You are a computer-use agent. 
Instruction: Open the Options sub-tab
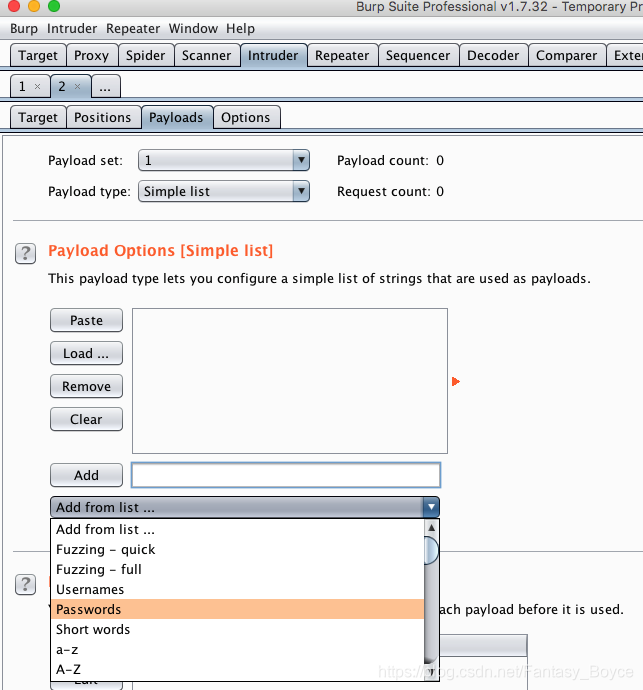(246, 117)
